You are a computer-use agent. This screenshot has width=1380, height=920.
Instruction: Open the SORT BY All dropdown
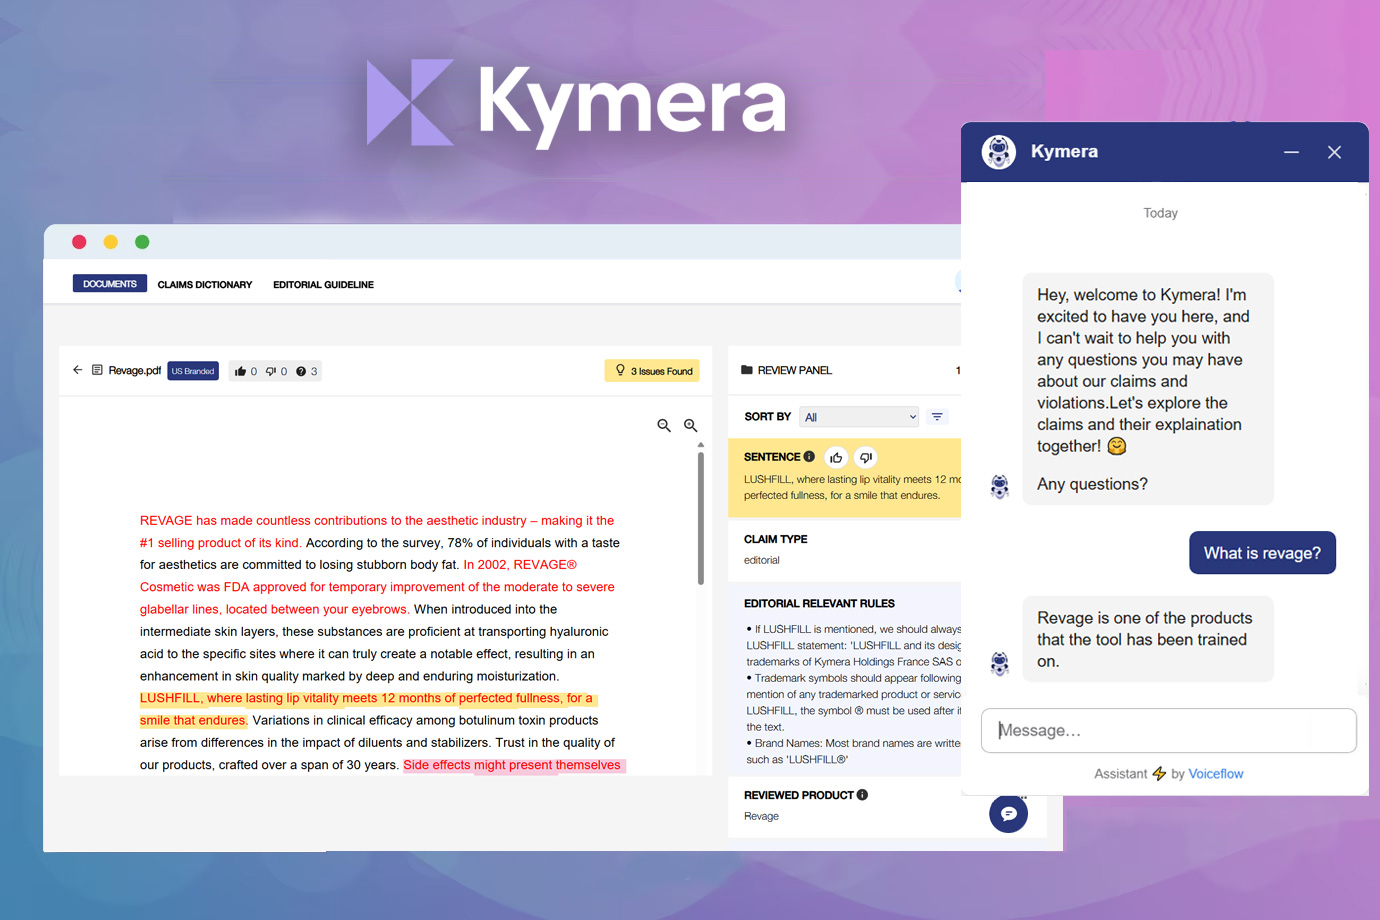859,417
